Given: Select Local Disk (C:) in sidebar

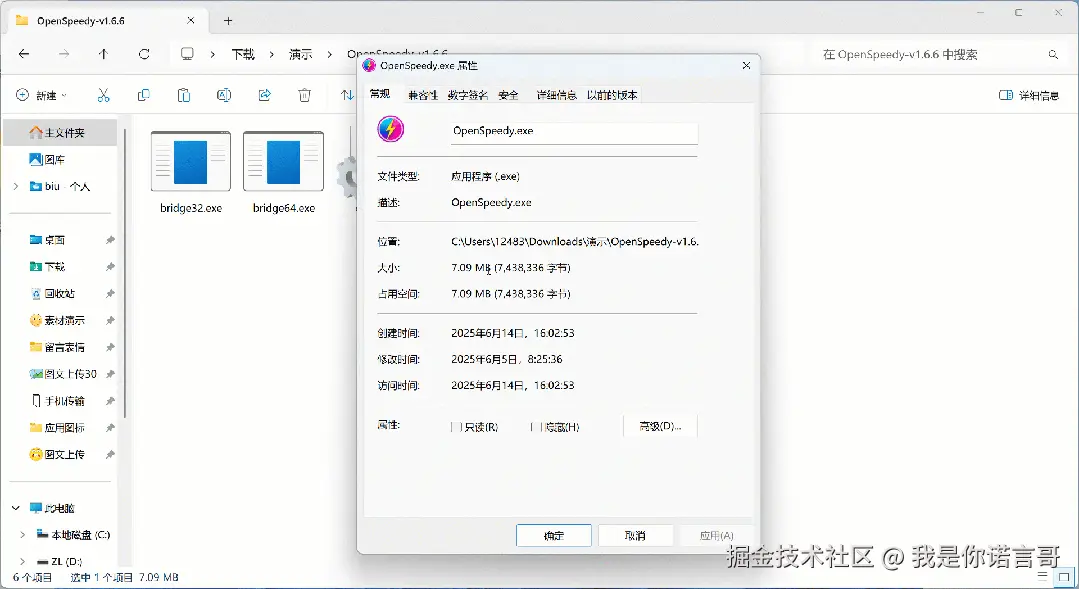Looking at the screenshot, I should click(x=74, y=535).
